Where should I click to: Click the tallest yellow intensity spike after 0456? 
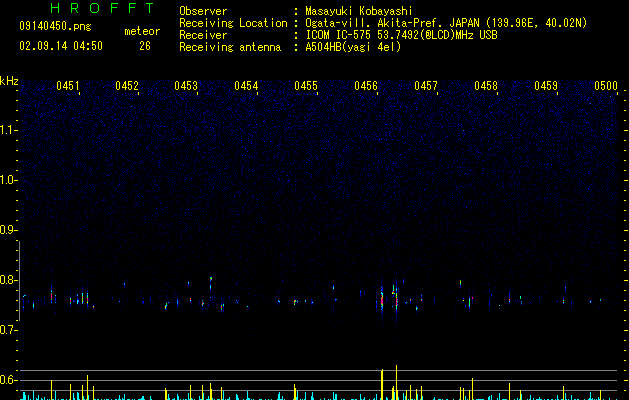point(396,382)
